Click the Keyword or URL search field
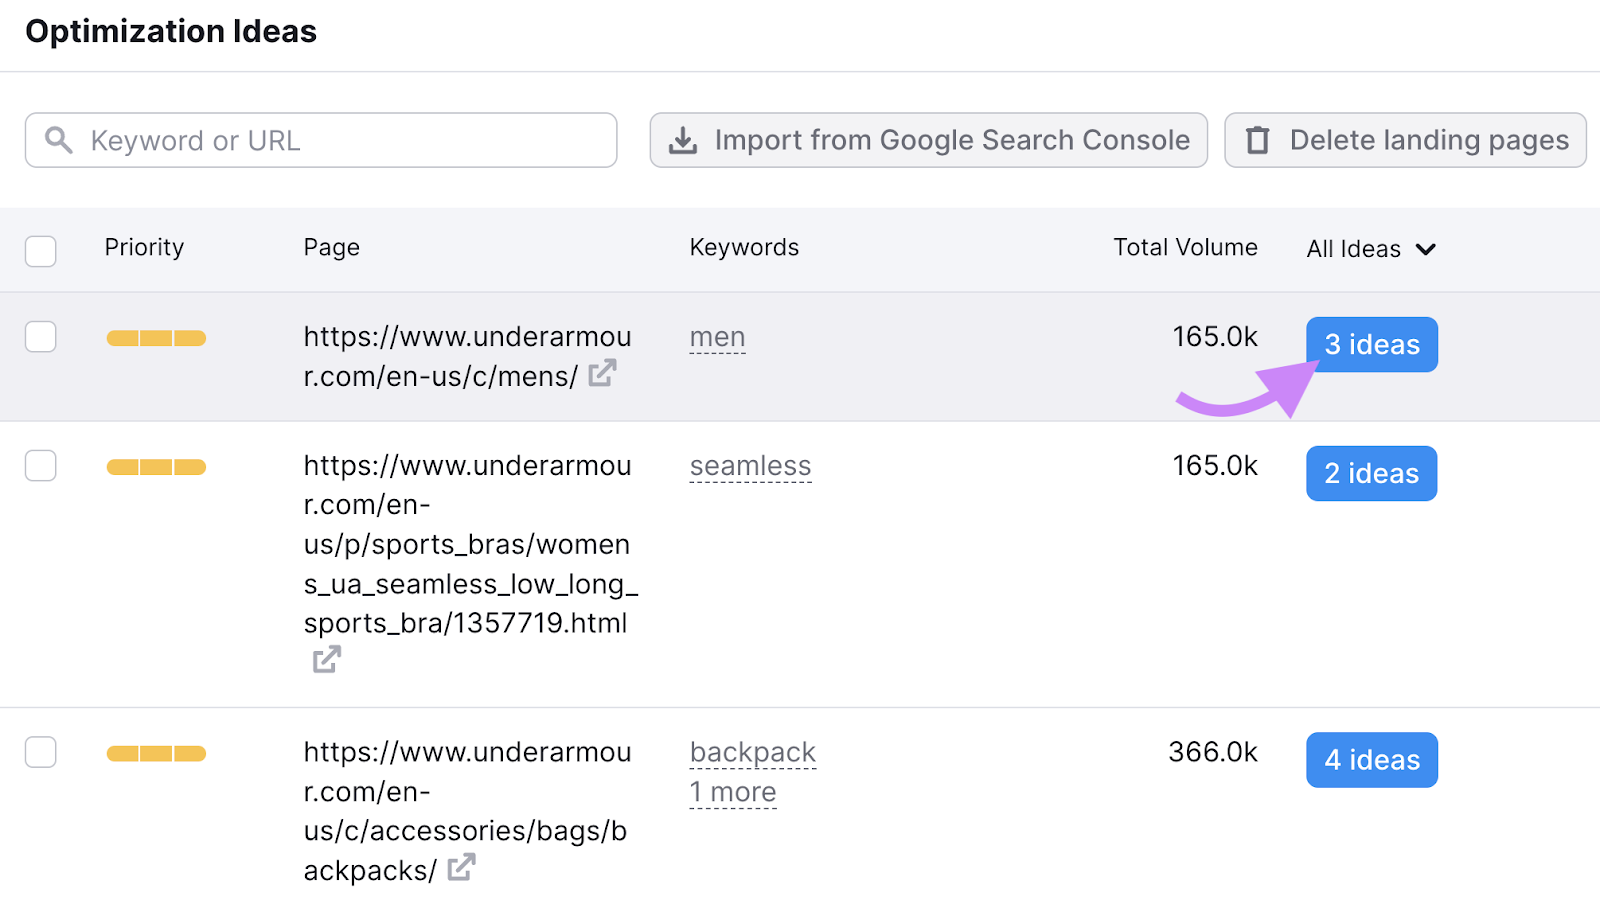The height and width of the screenshot is (912, 1600). click(321, 140)
